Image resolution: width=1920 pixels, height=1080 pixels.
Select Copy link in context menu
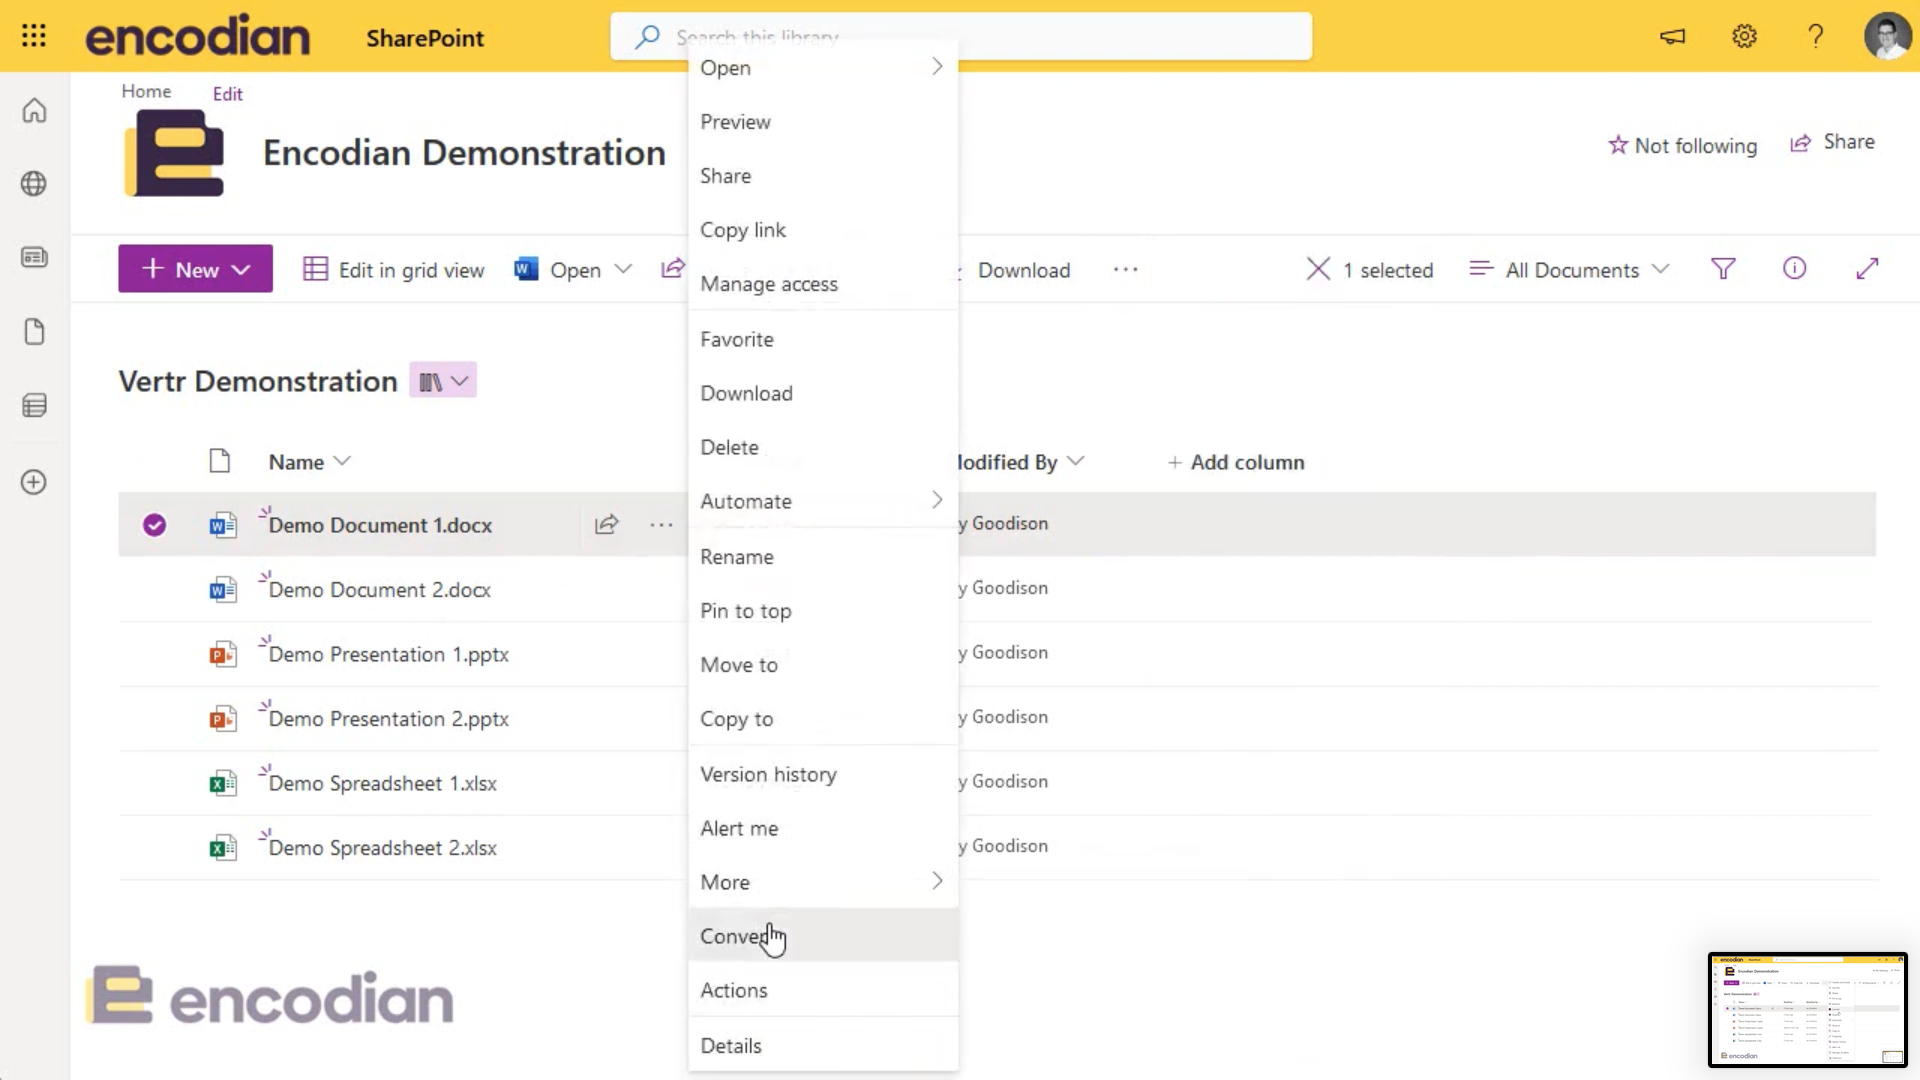pyautogui.click(x=823, y=230)
